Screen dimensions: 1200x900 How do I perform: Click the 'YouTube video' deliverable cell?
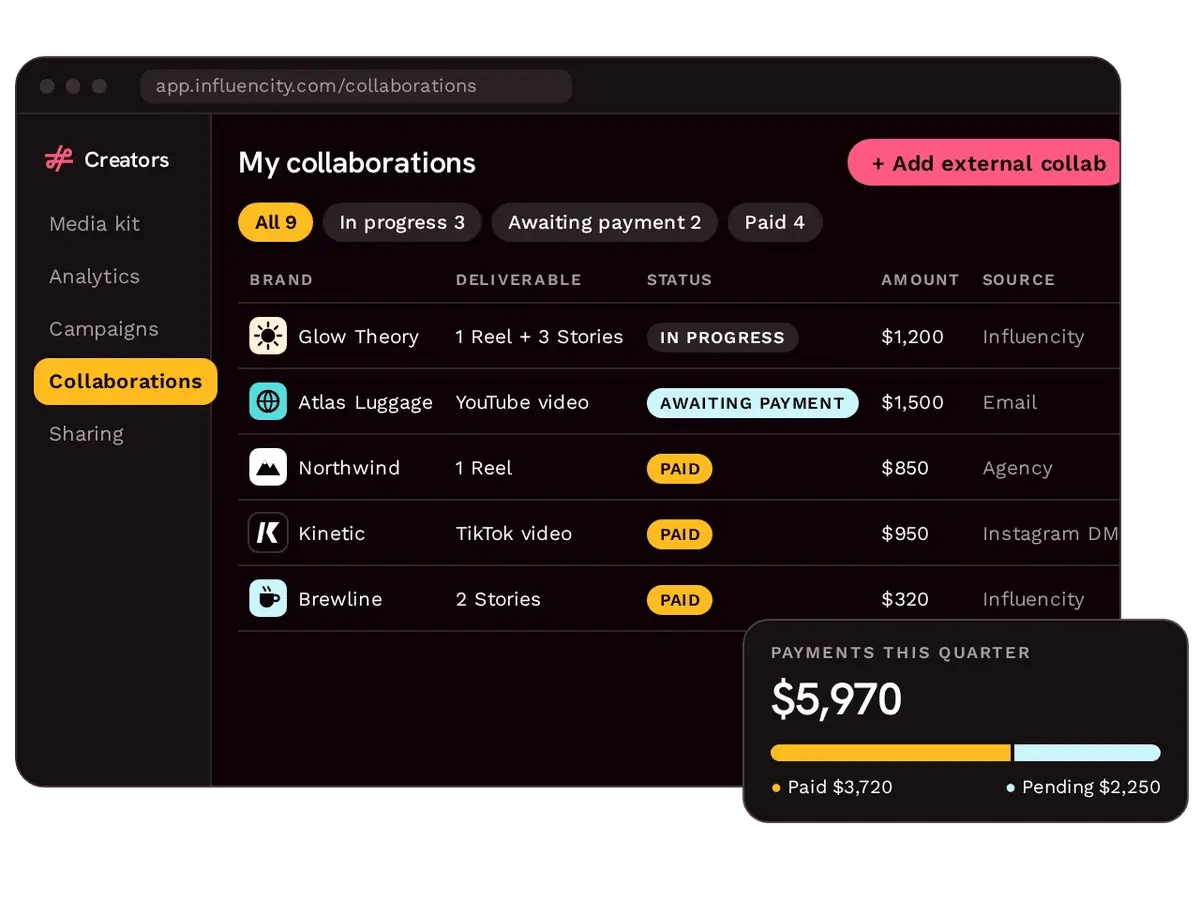(x=522, y=402)
